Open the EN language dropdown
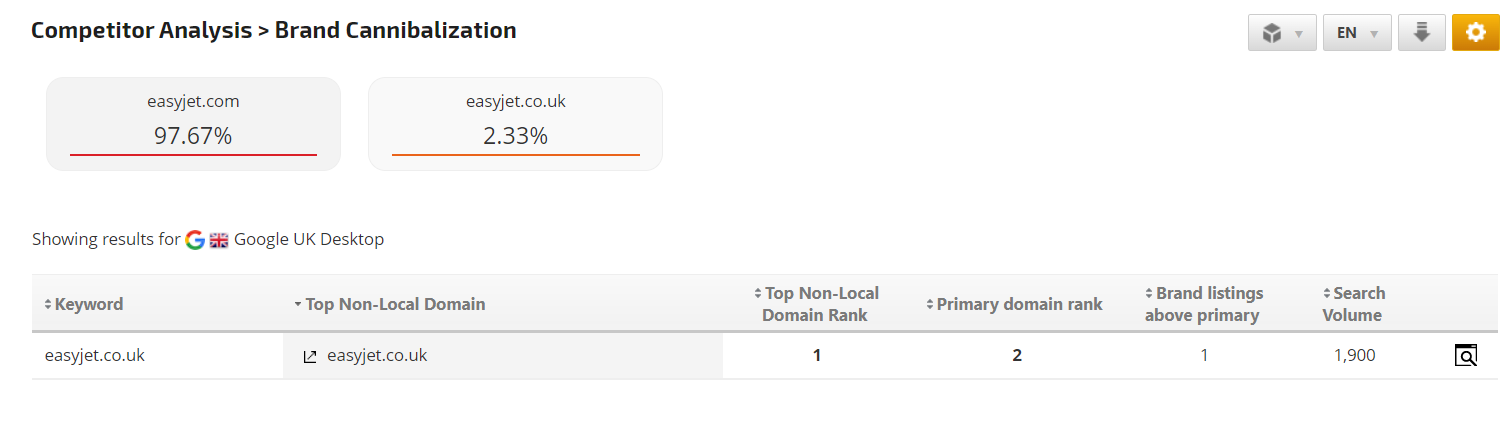This screenshot has height=447, width=1511. 1356,33
